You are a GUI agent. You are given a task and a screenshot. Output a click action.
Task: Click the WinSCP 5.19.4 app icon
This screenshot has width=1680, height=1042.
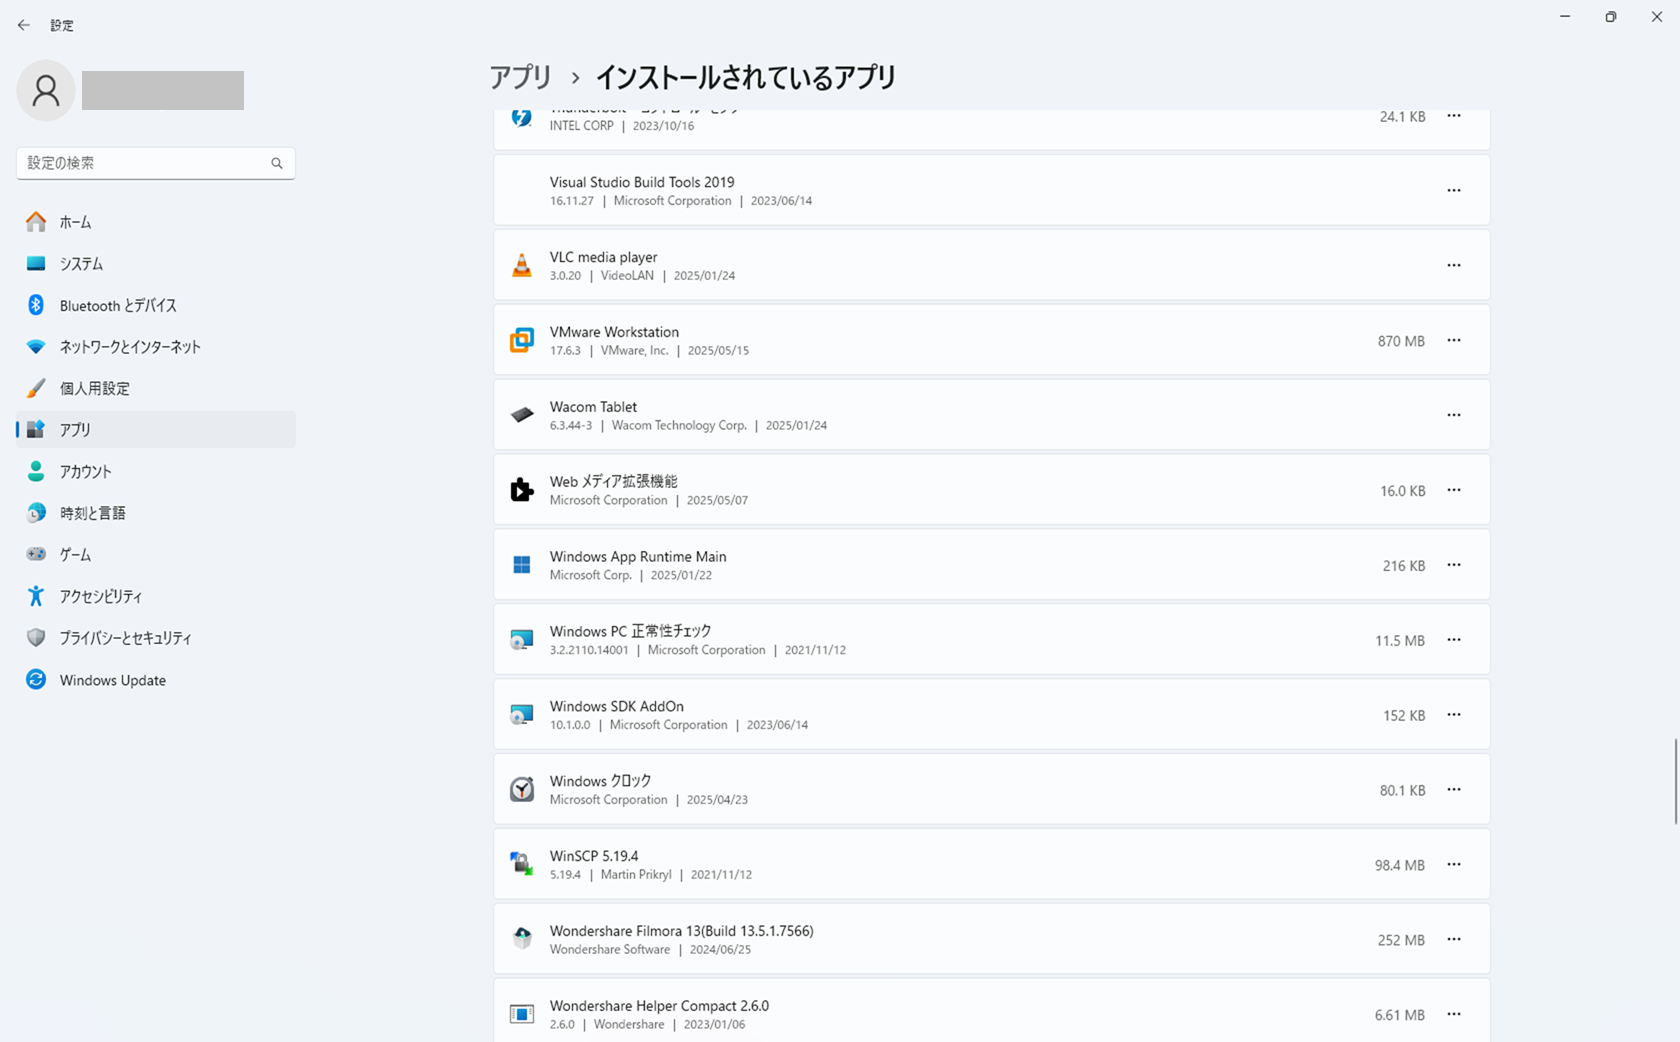[522, 865]
